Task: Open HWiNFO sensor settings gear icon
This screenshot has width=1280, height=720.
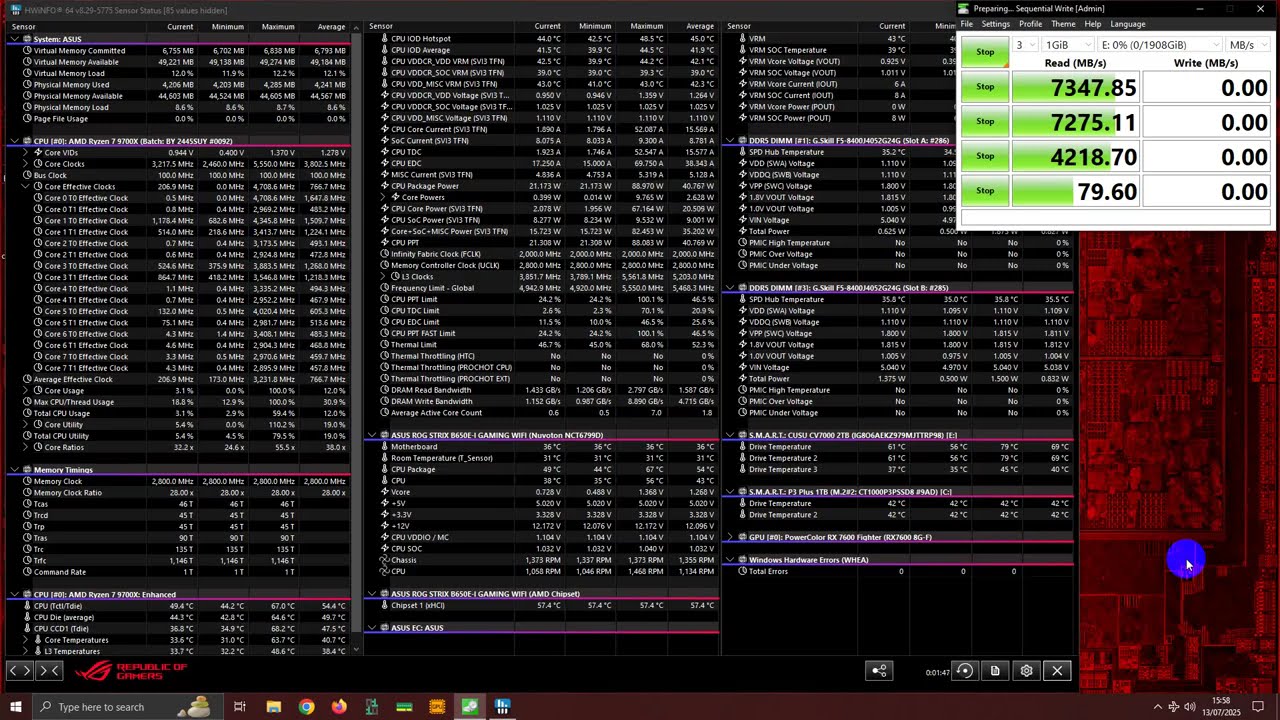Action: [1026, 671]
